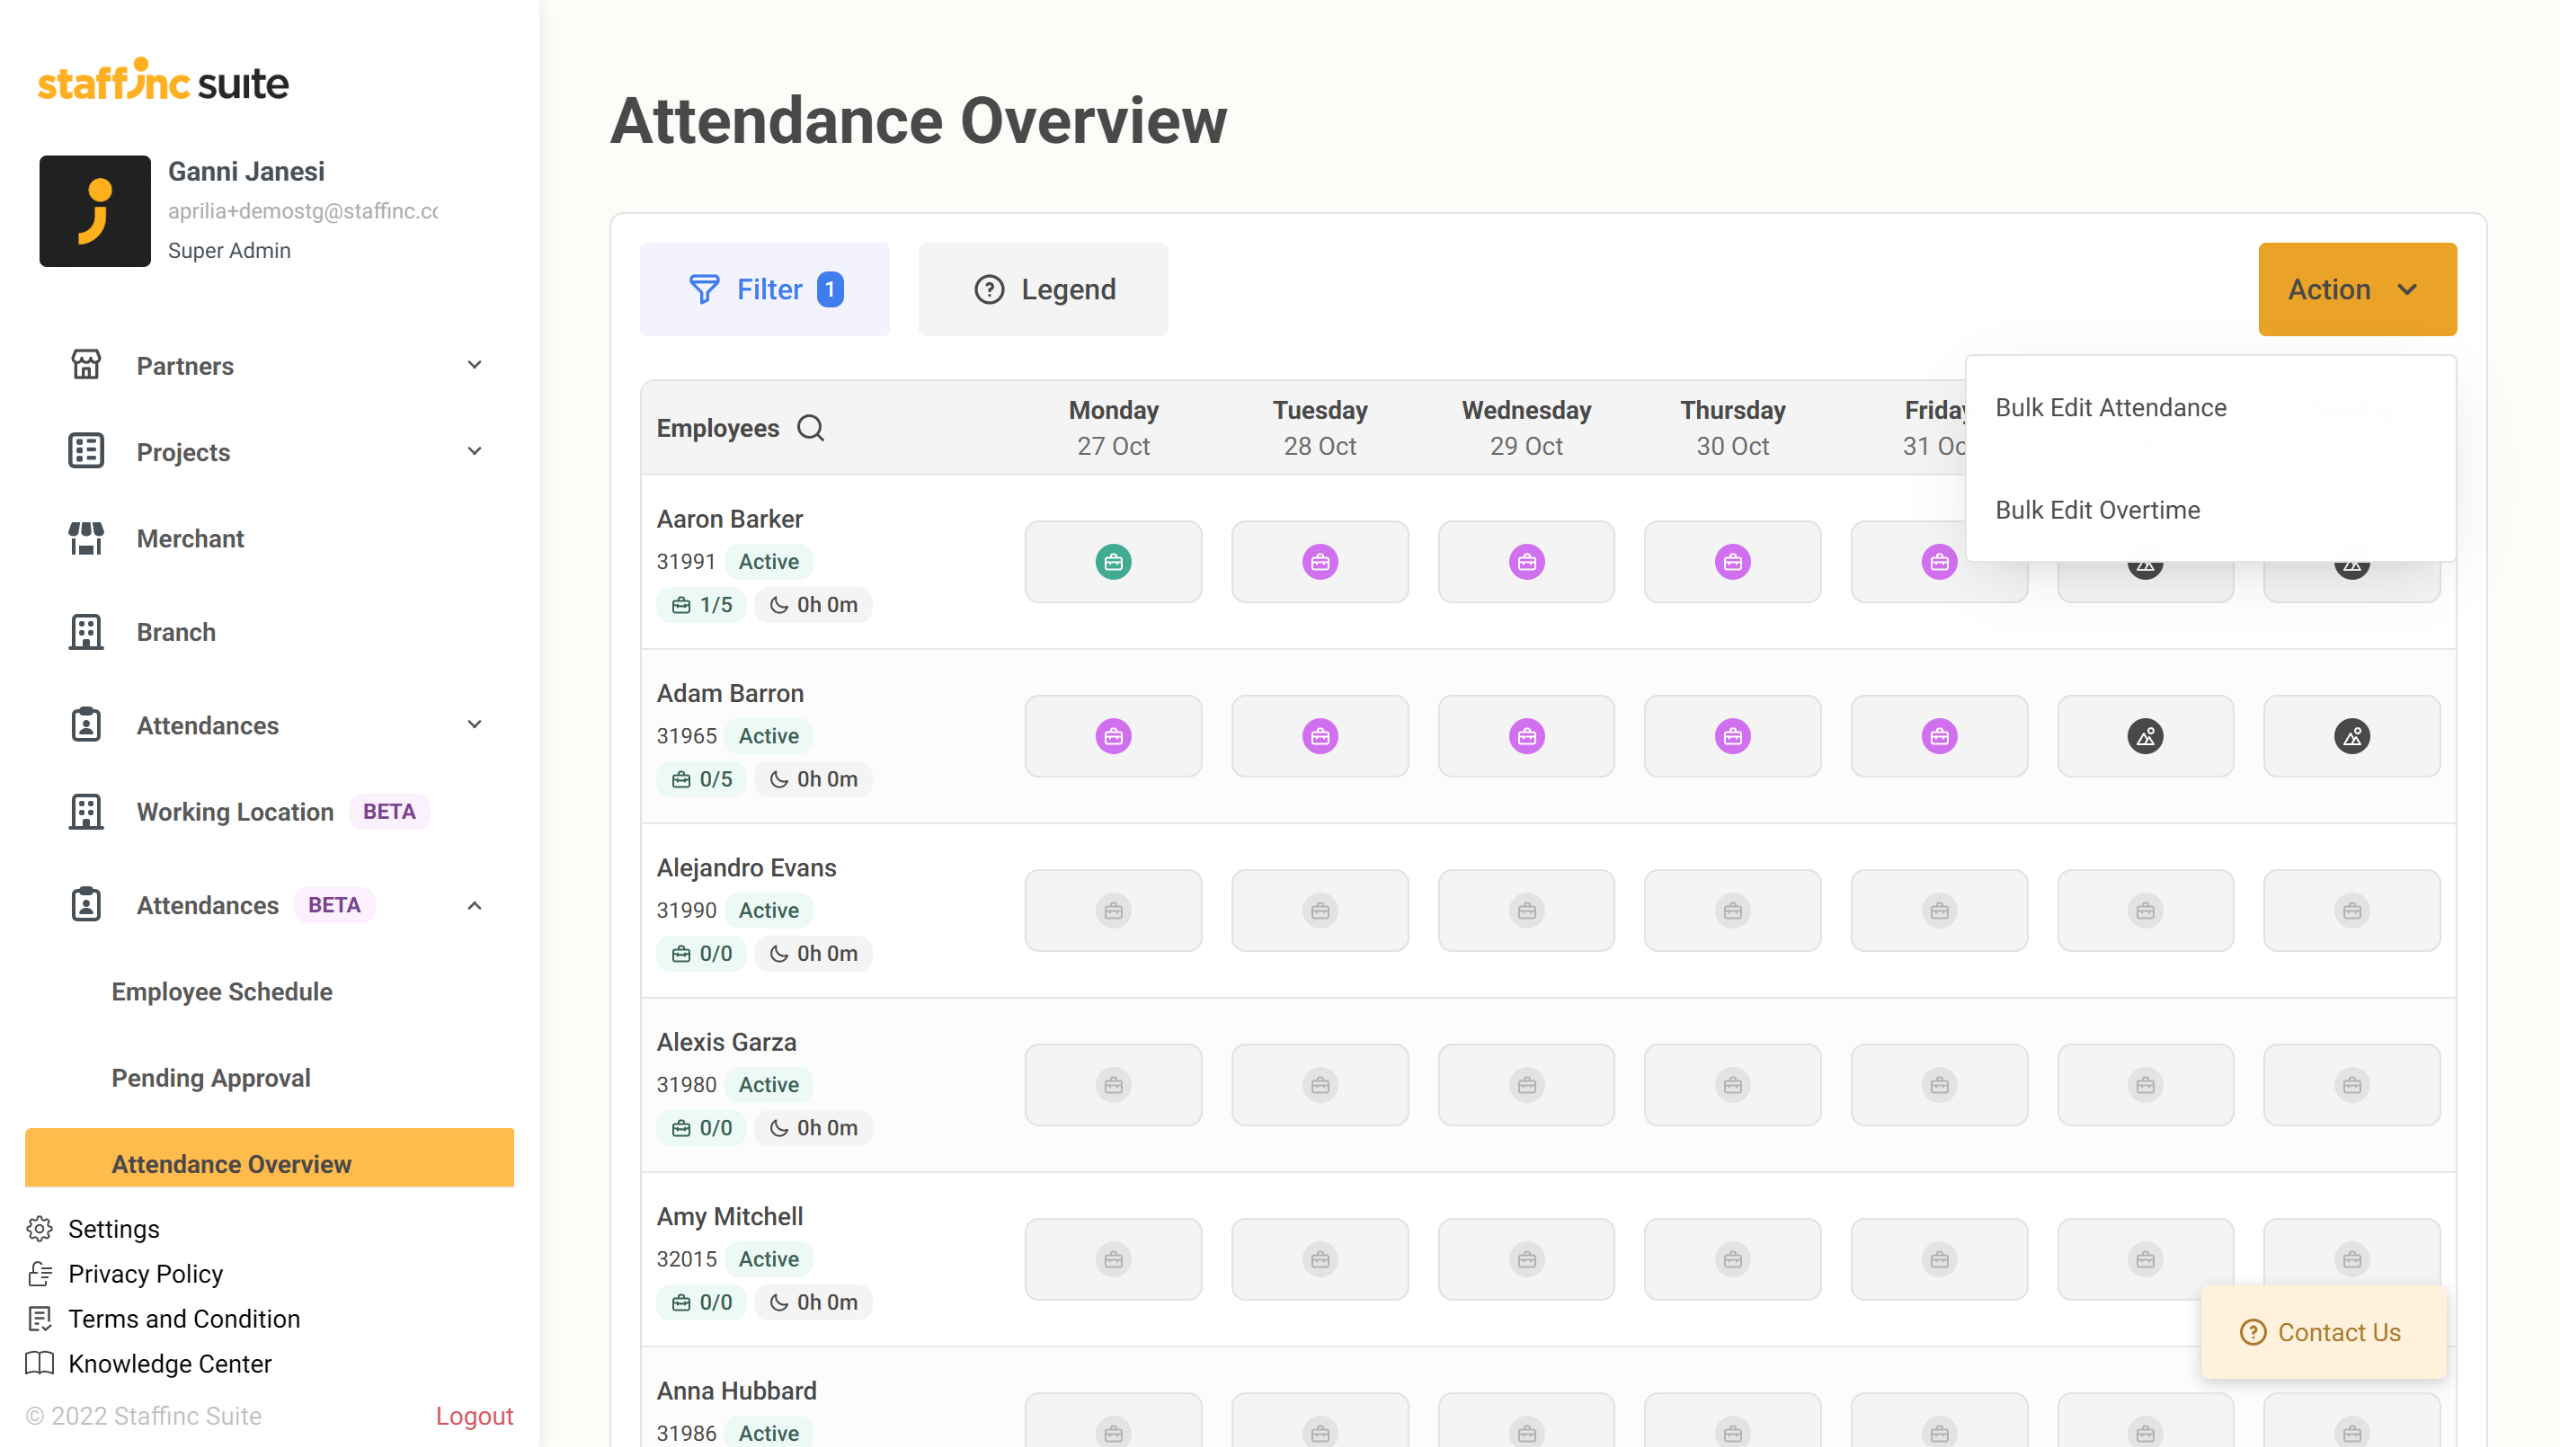Click Aaron Barker's Thursday pink attendance icon
The width and height of the screenshot is (2560, 1447).
pos(1732,562)
